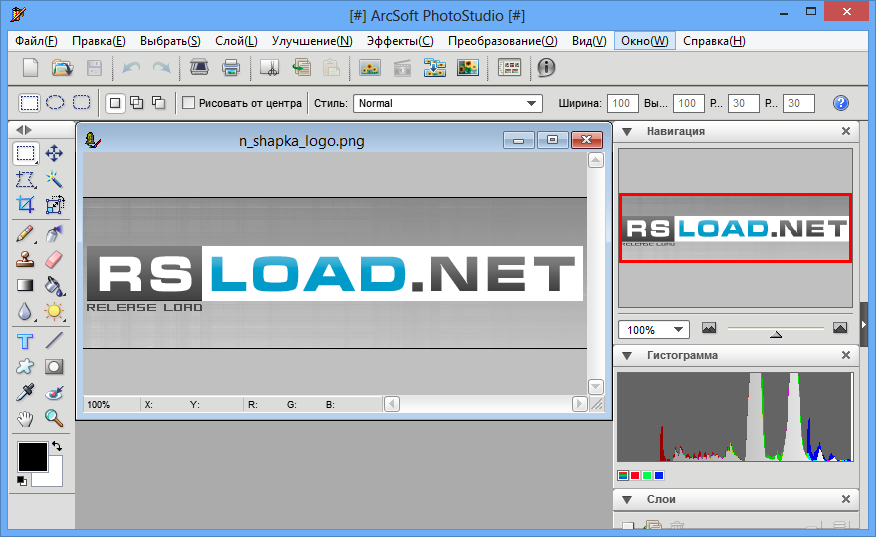Open the Эффекты menu

[x=400, y=41]
